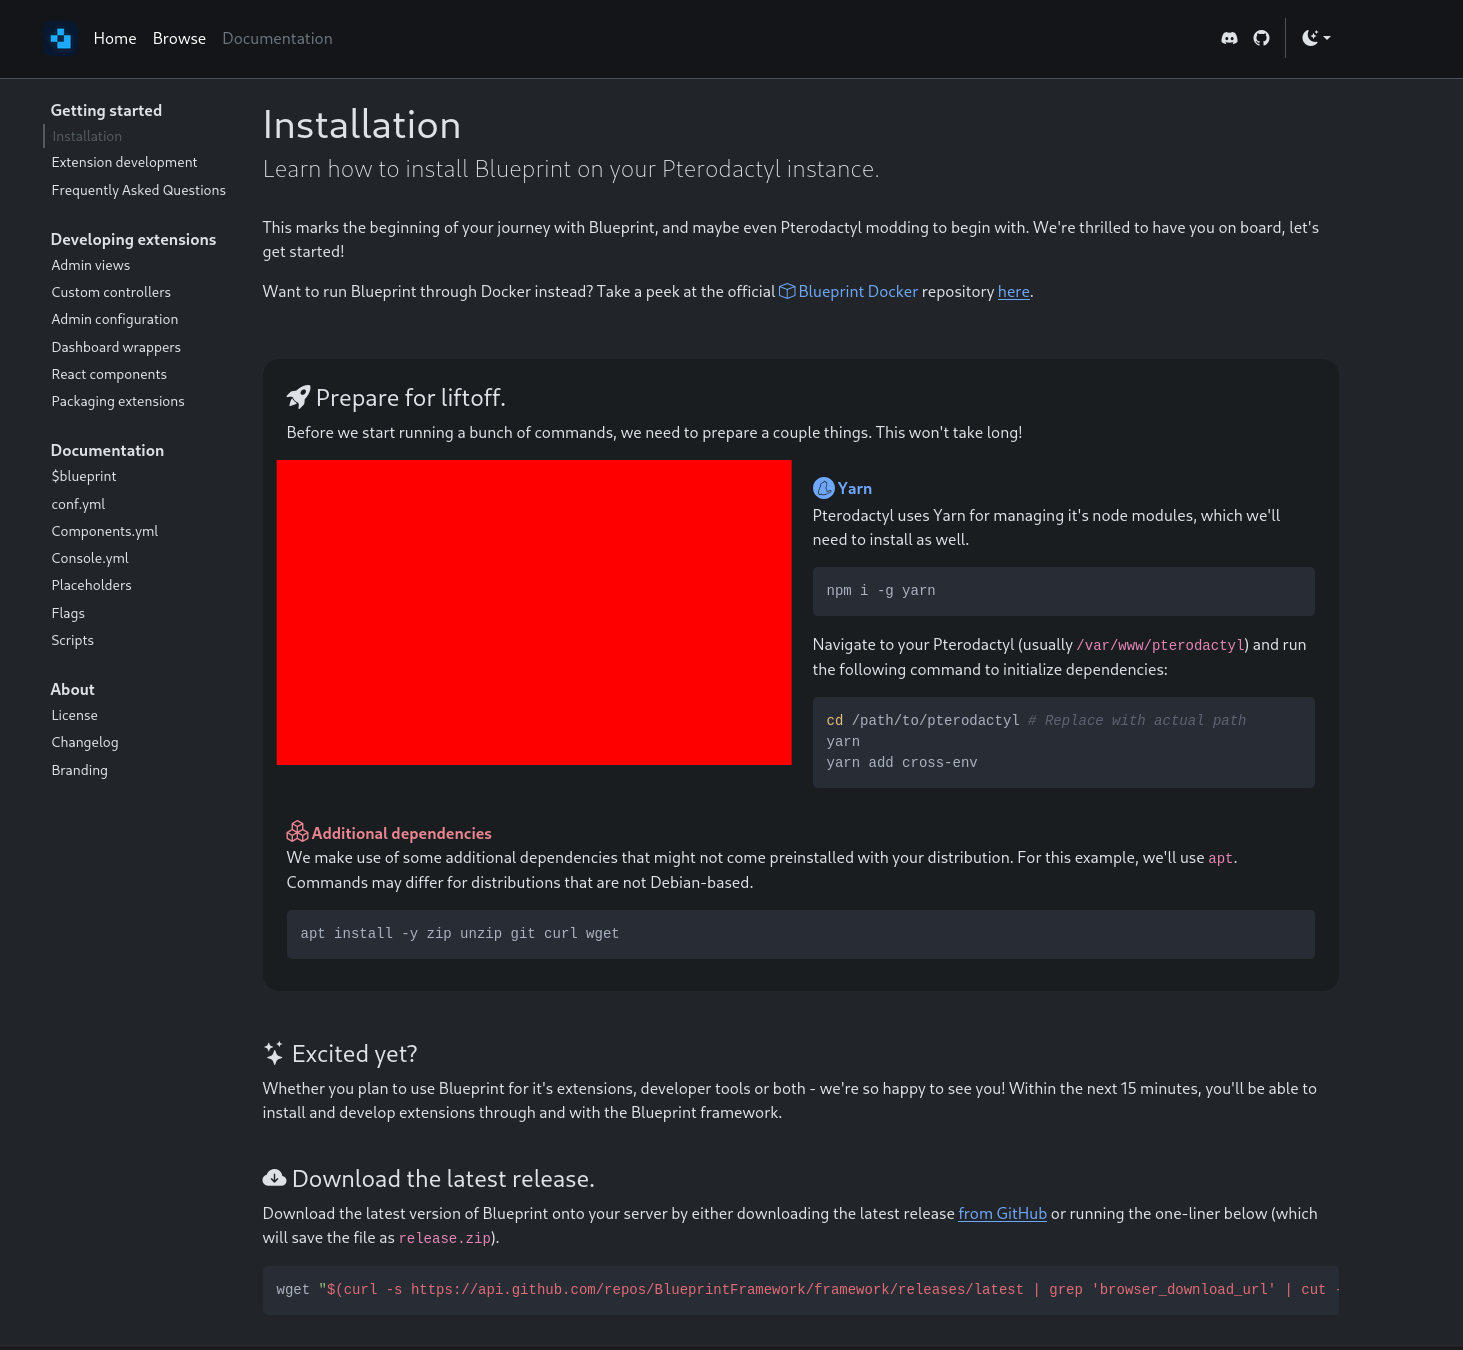
Task: Open Browse in the navbar
Action: [179, 38]
